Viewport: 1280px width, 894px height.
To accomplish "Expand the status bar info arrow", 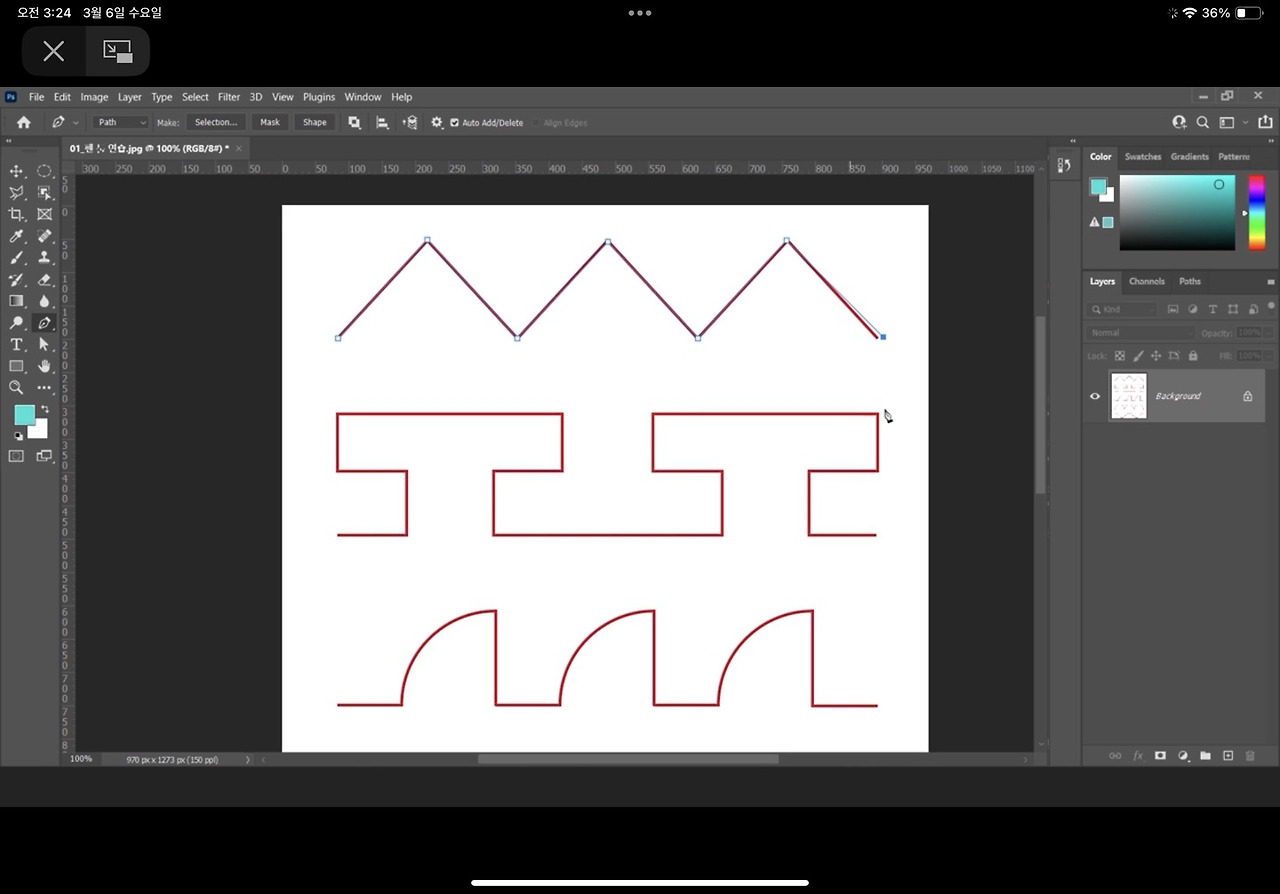I will point(248,760).
